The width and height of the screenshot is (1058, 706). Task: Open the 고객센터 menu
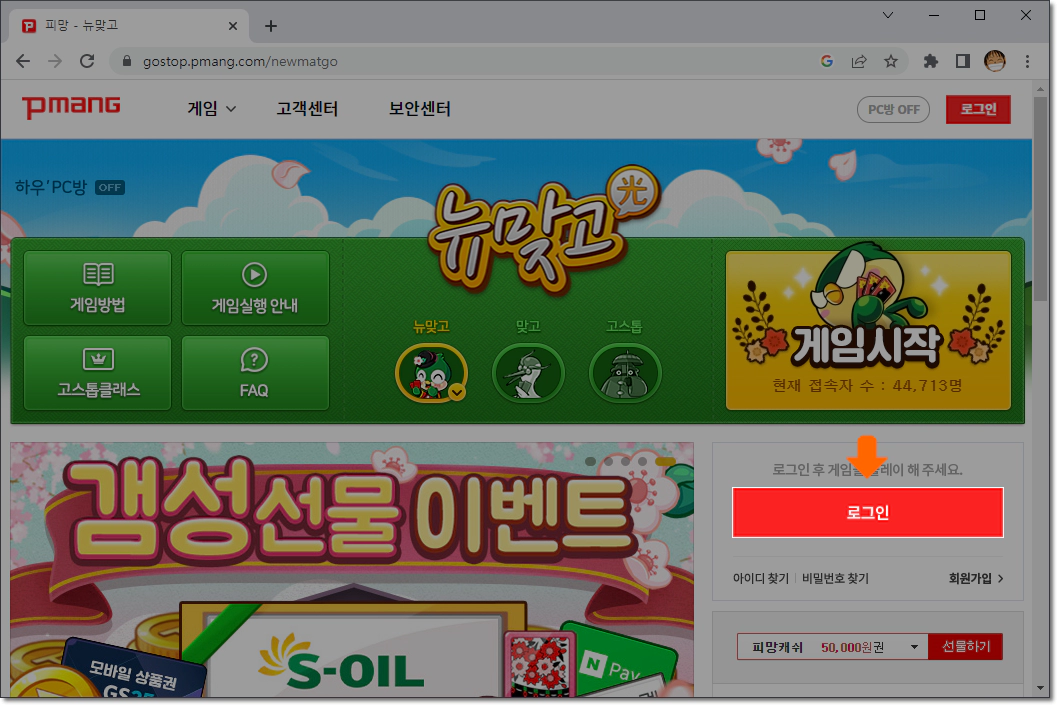coord(307,109)
